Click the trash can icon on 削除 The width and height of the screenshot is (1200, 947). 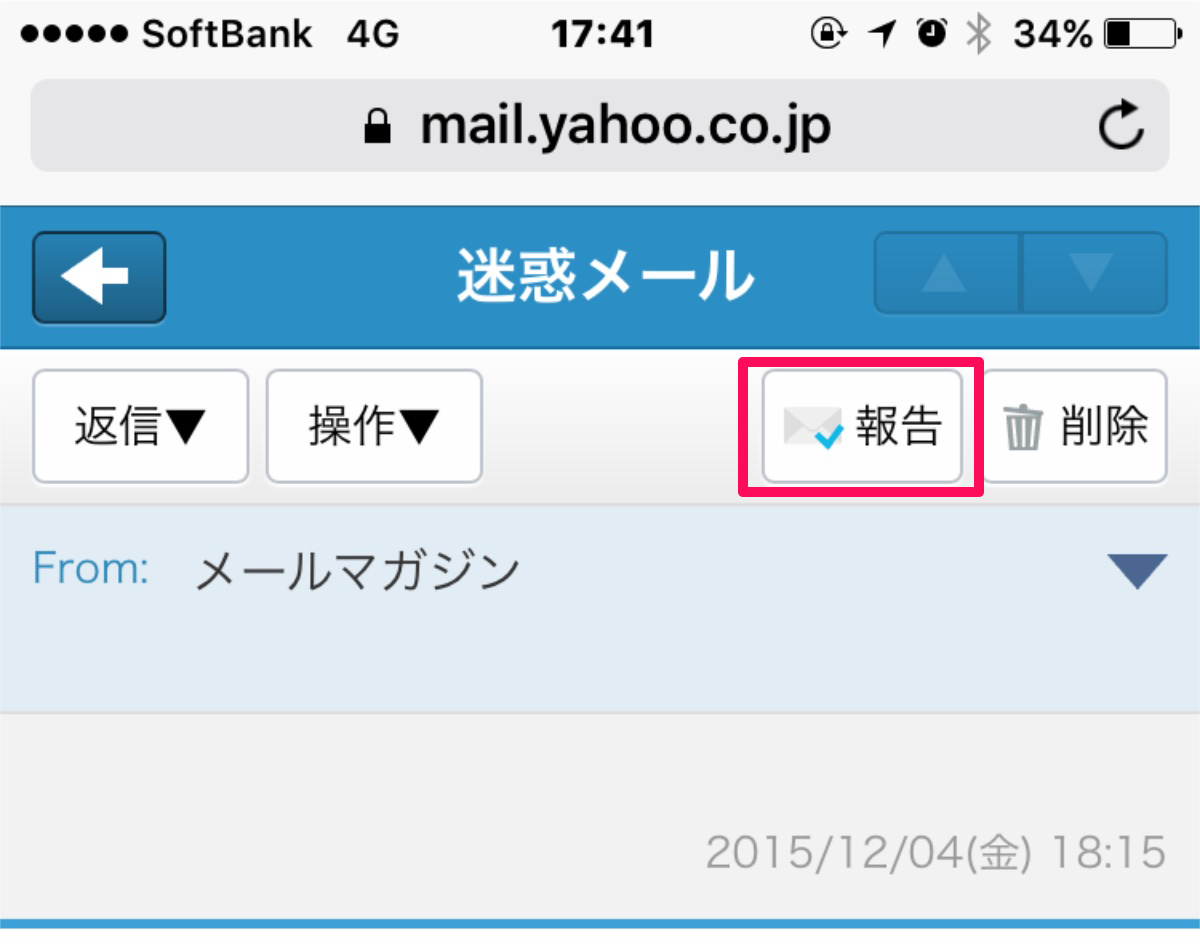(x=1022, y=428)
